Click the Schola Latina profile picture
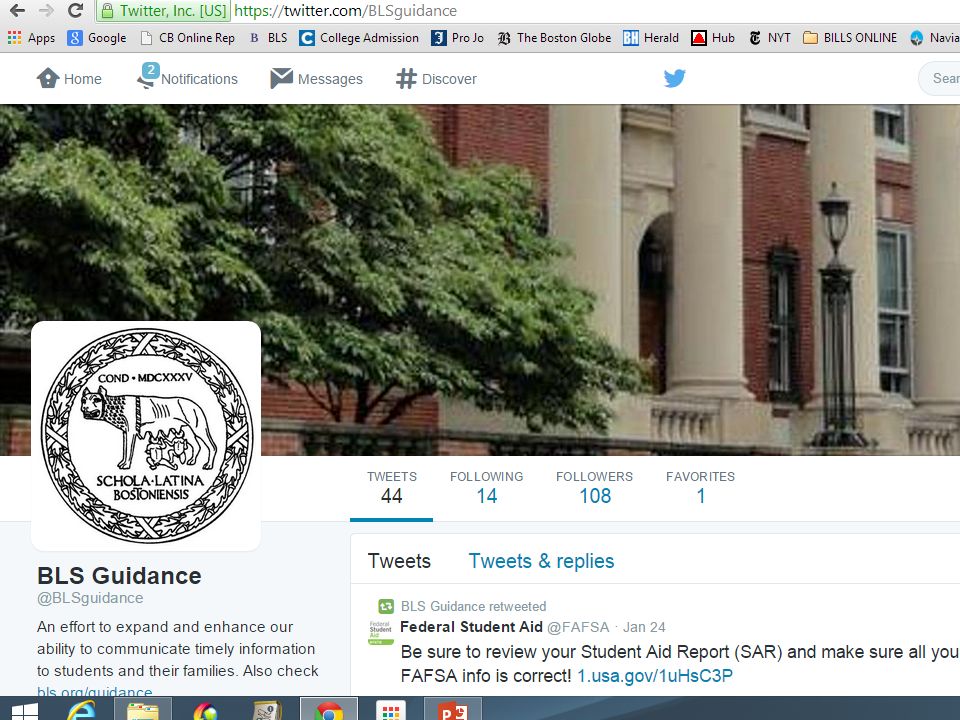Image resolution: width=960 pixels, height=720 pixels. (x=146, y=435)
